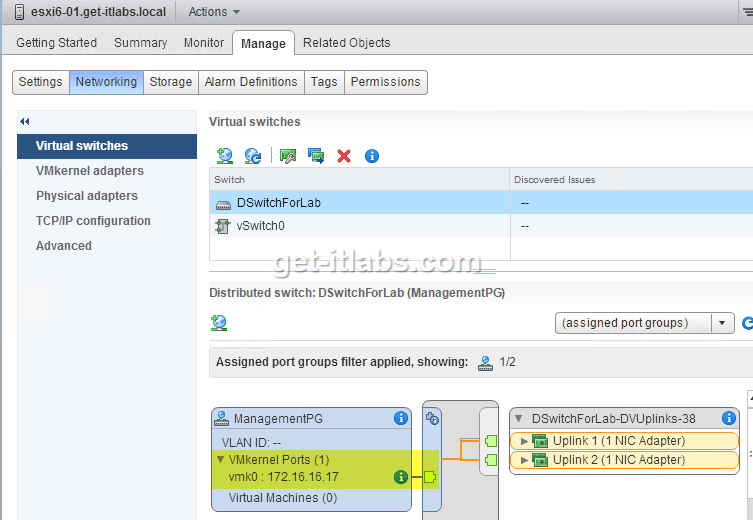Click the Add host networking icon

pyautogui.click(x=224, y=156)
